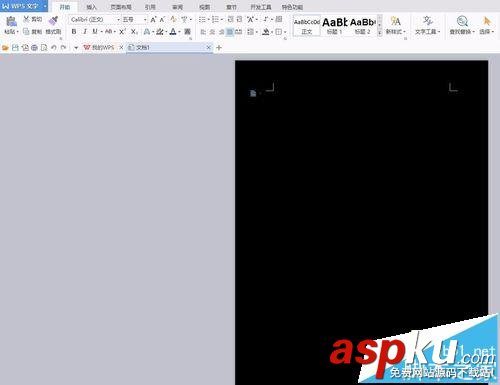Viewport: 500px width, 385px height.
Task: Expand the styles gallery
Action: 379,33
